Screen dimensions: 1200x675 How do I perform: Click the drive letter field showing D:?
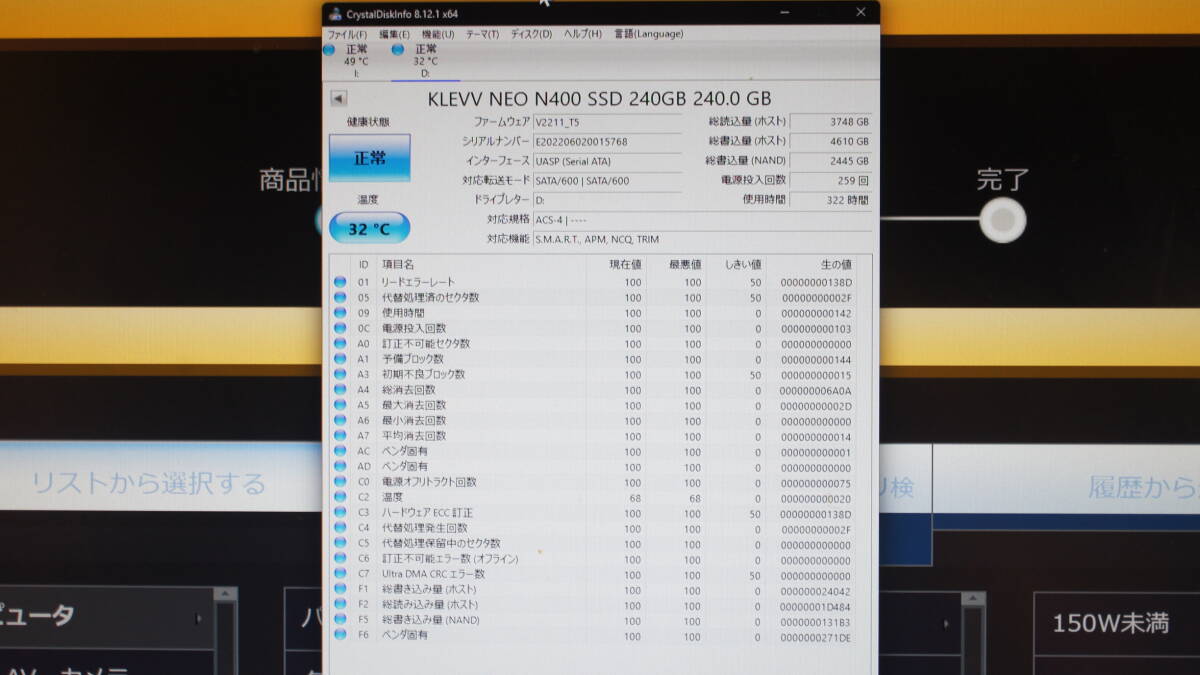click(x=607, y=200)
